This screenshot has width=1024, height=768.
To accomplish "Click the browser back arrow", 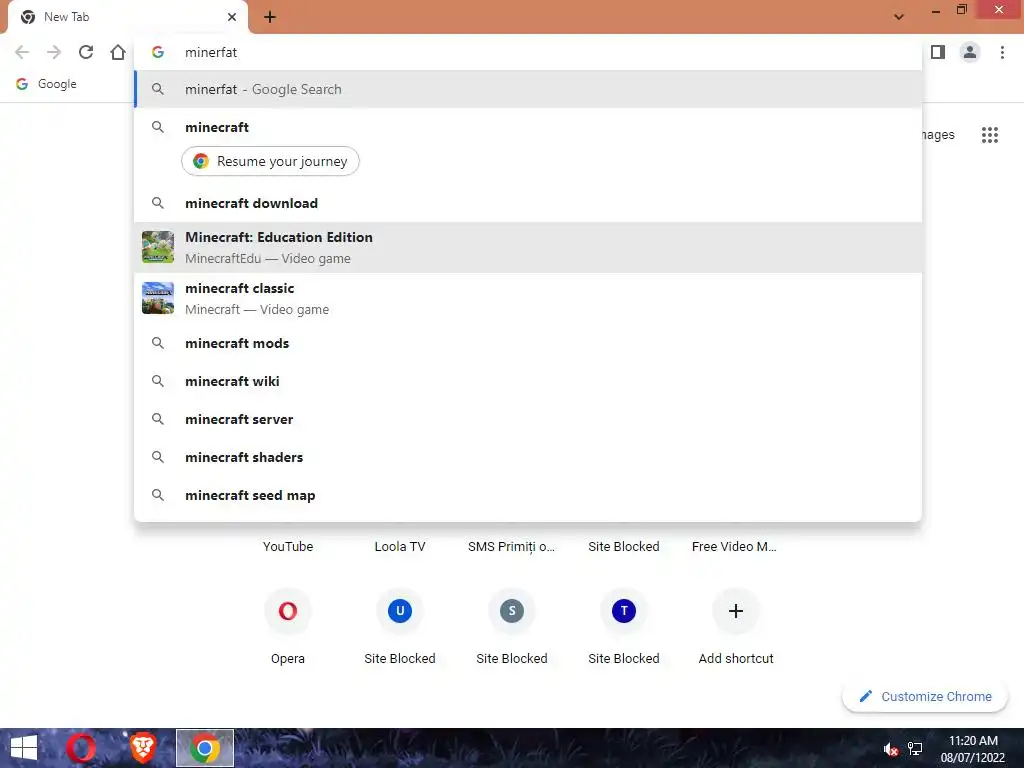I will (22, 52).
